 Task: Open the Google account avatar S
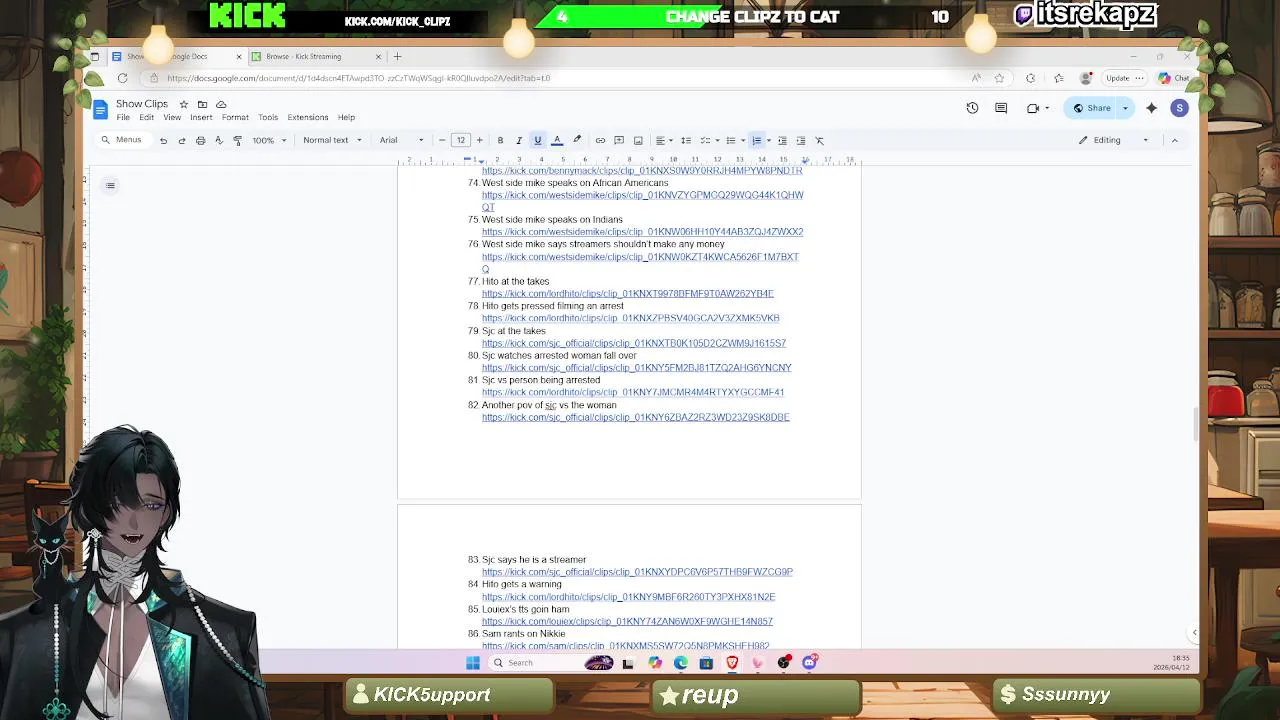pyautogui.click(x=1179, y=108)
